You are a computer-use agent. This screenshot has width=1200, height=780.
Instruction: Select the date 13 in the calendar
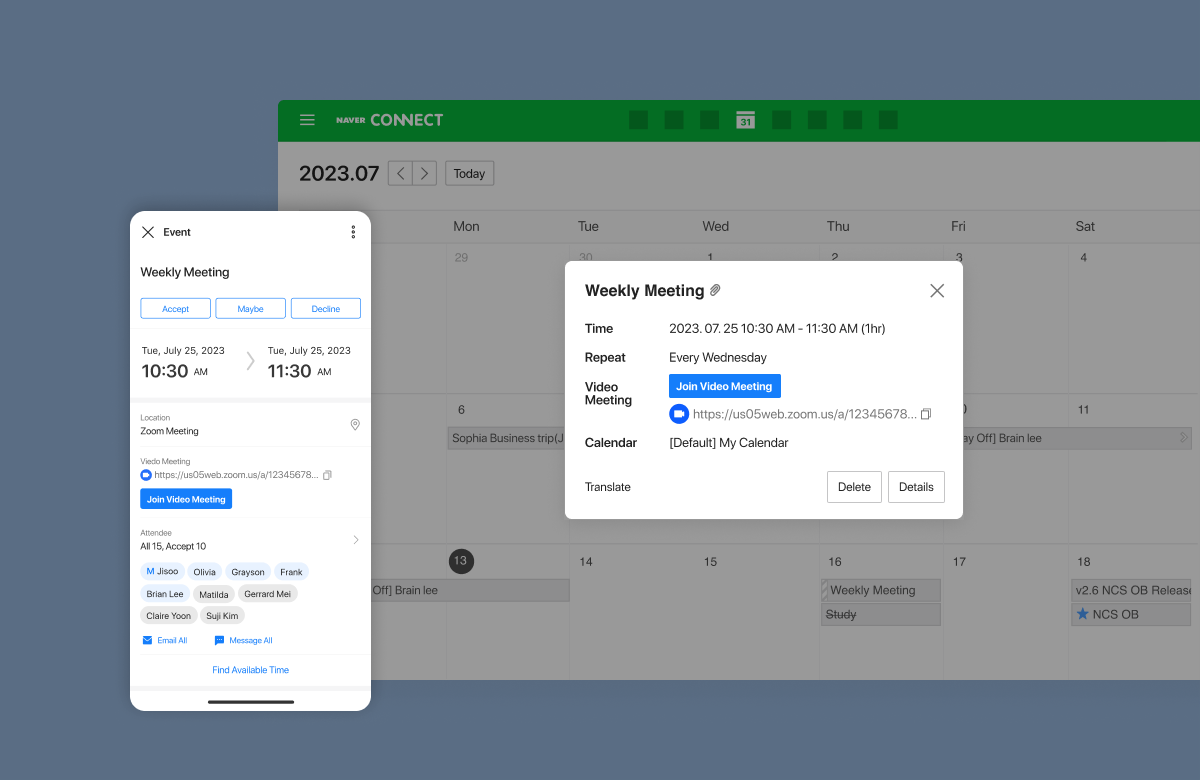click(x=461, y=561)
